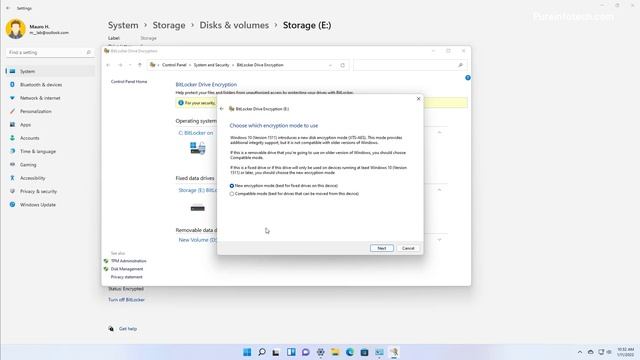Click Control Panel help question-mark icon

(x=468, y=78)
